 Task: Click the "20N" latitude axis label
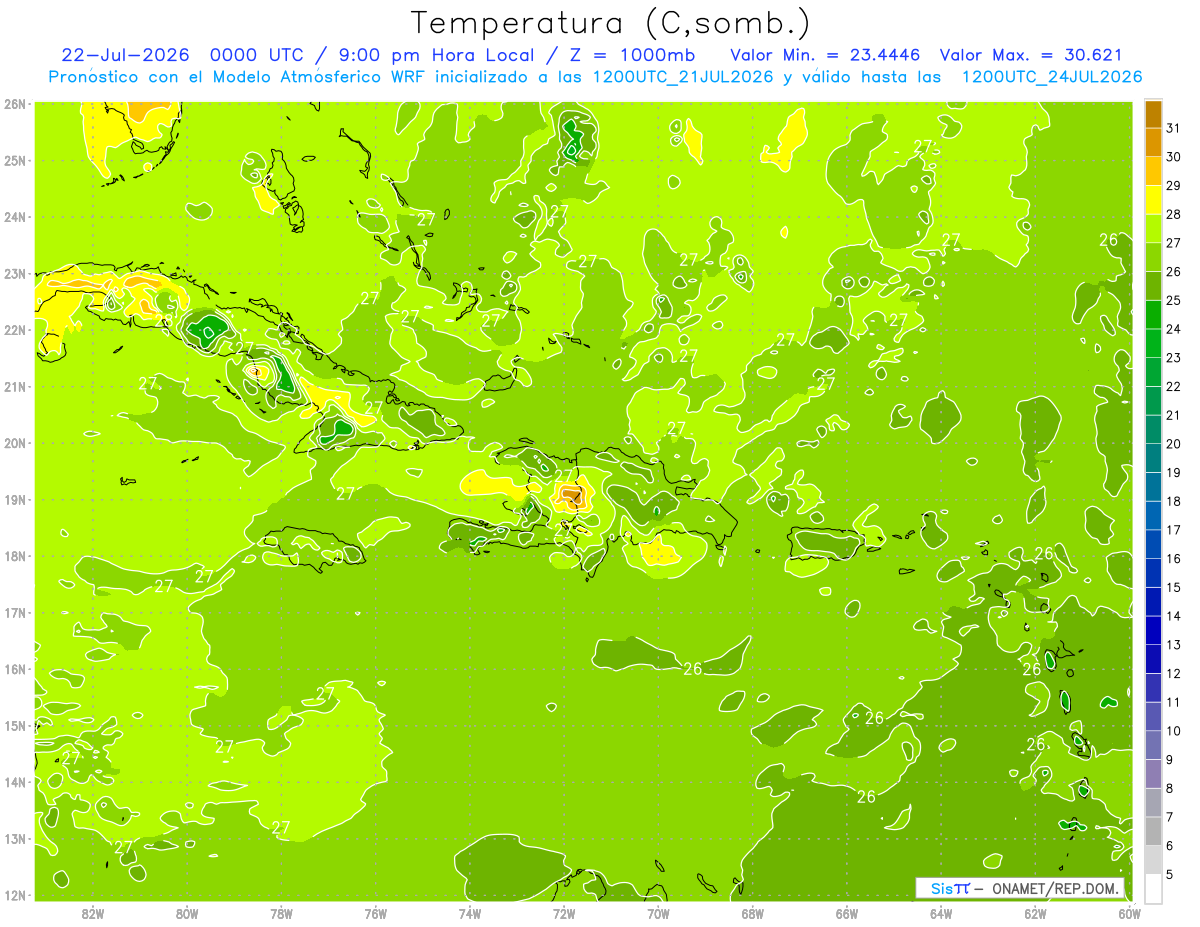14,443
